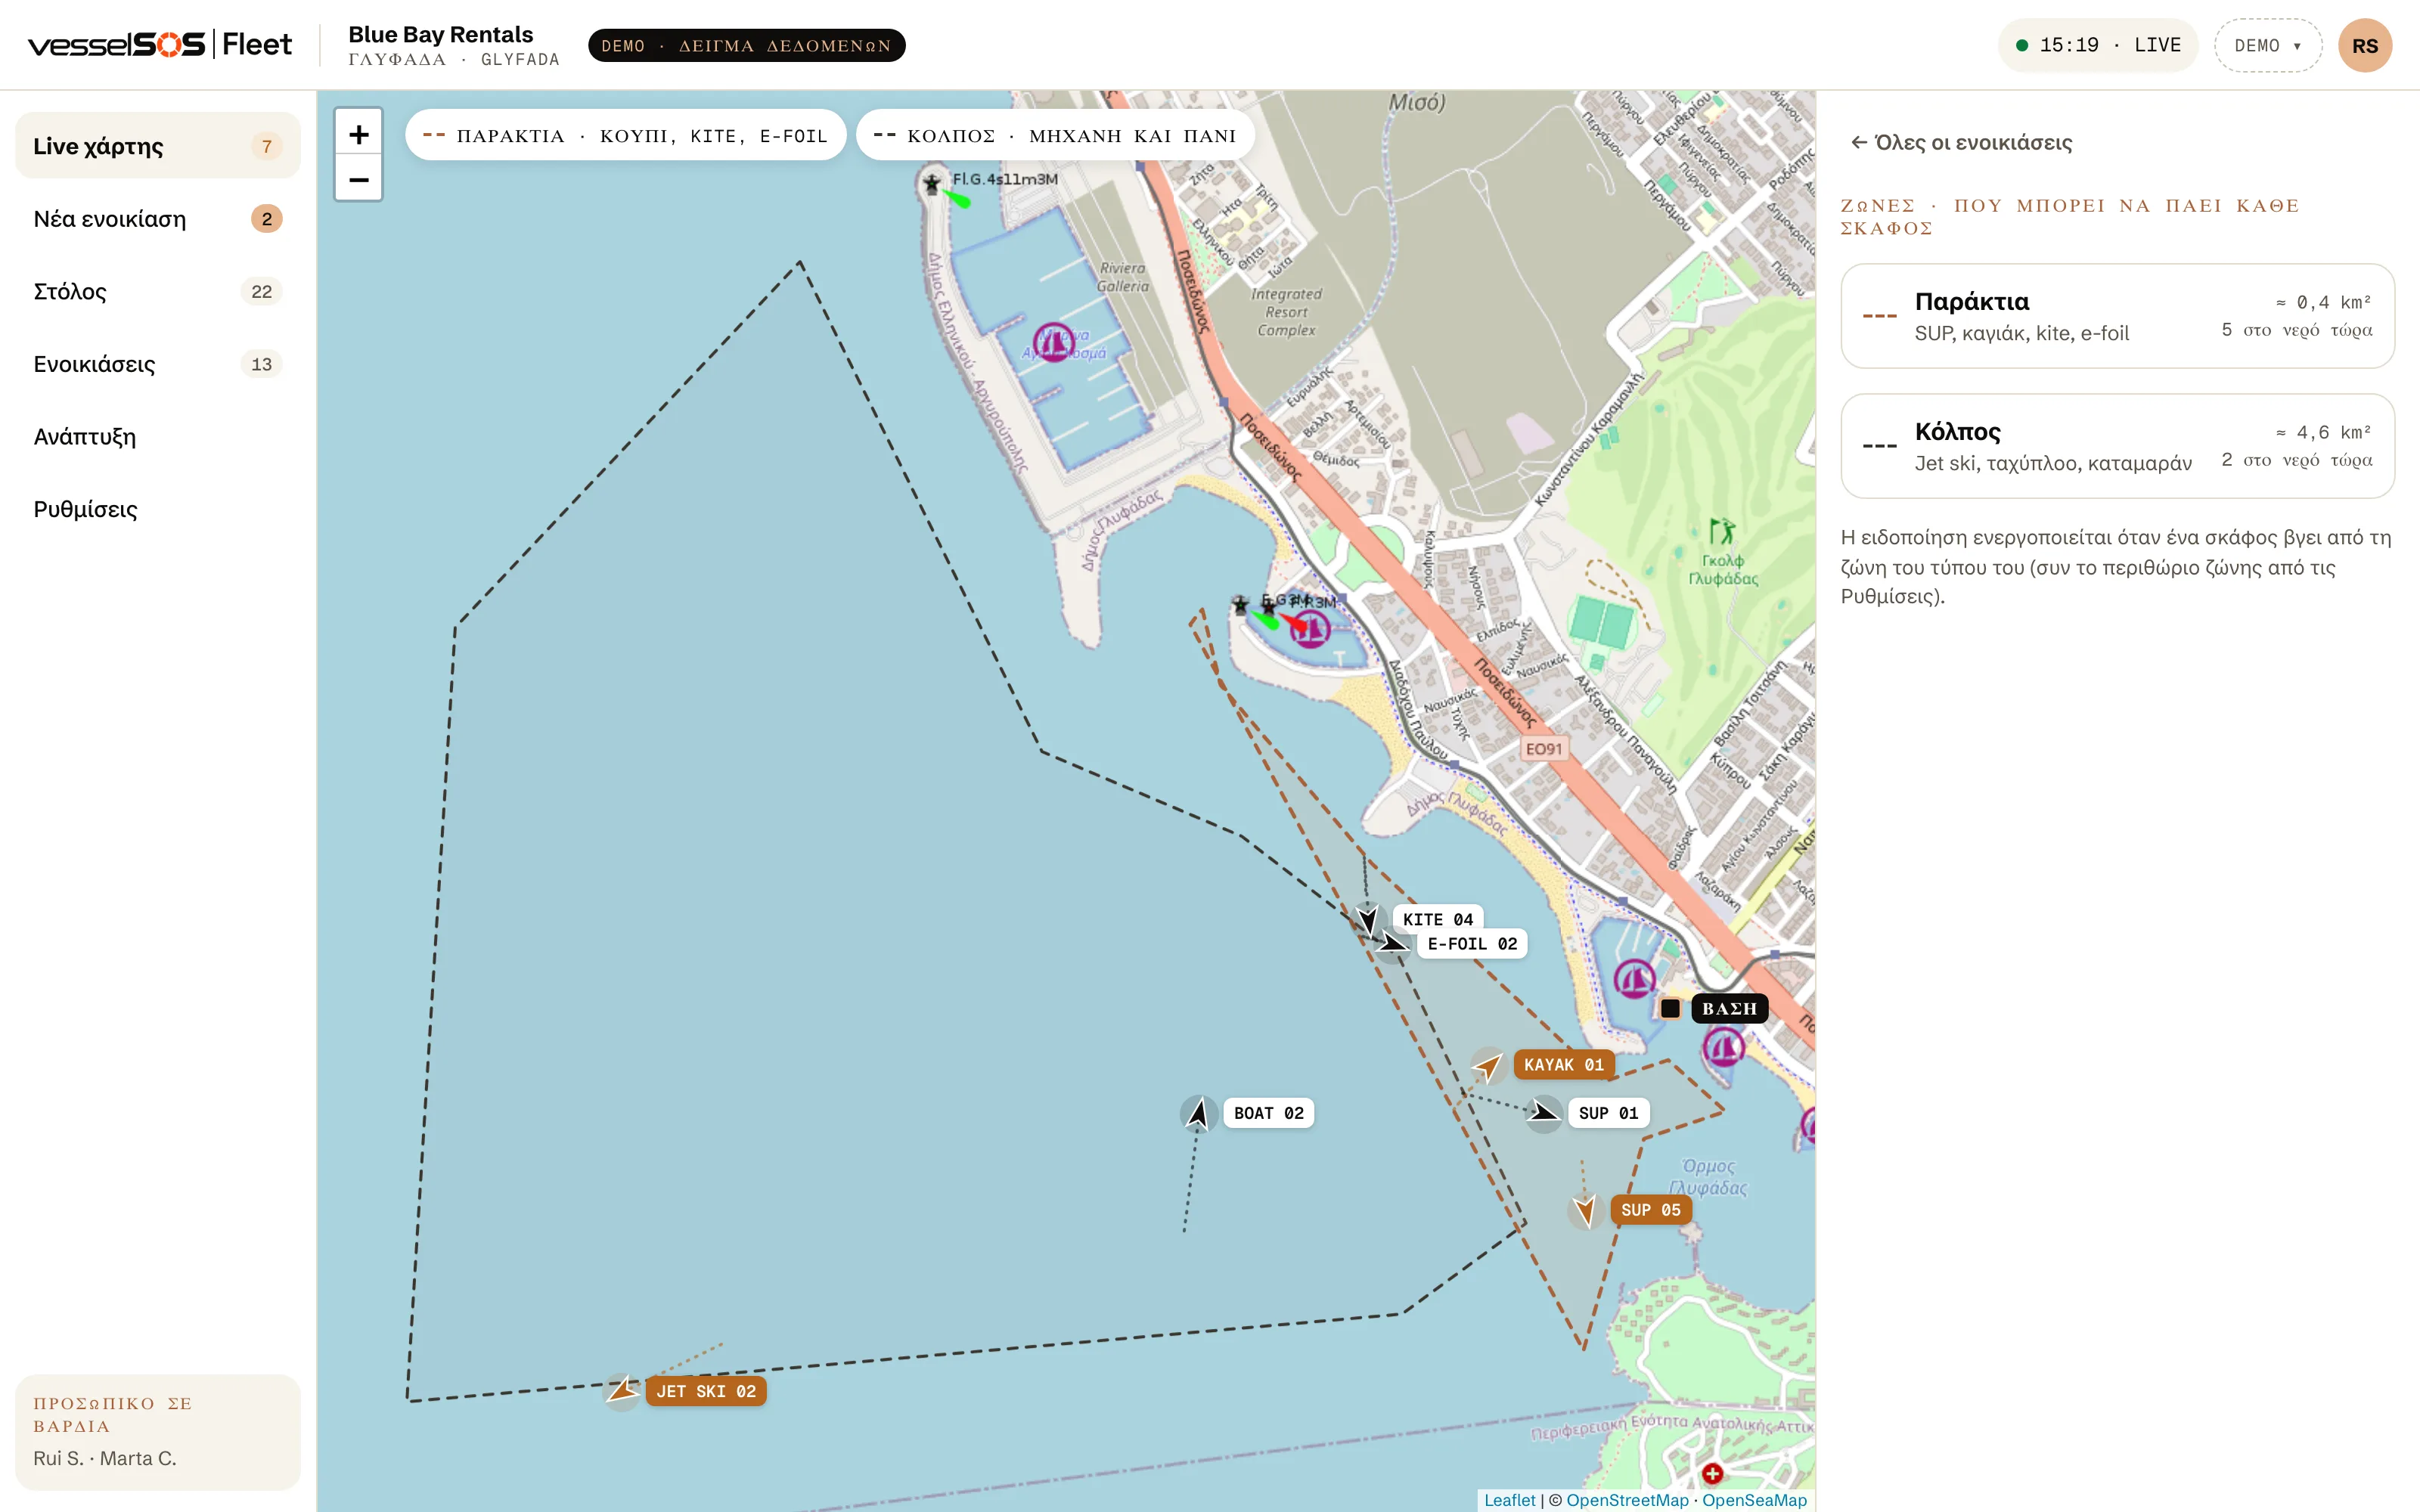
Task: Open the OpenStreetMap attribution link
Action: (x=1627, y=1500)
